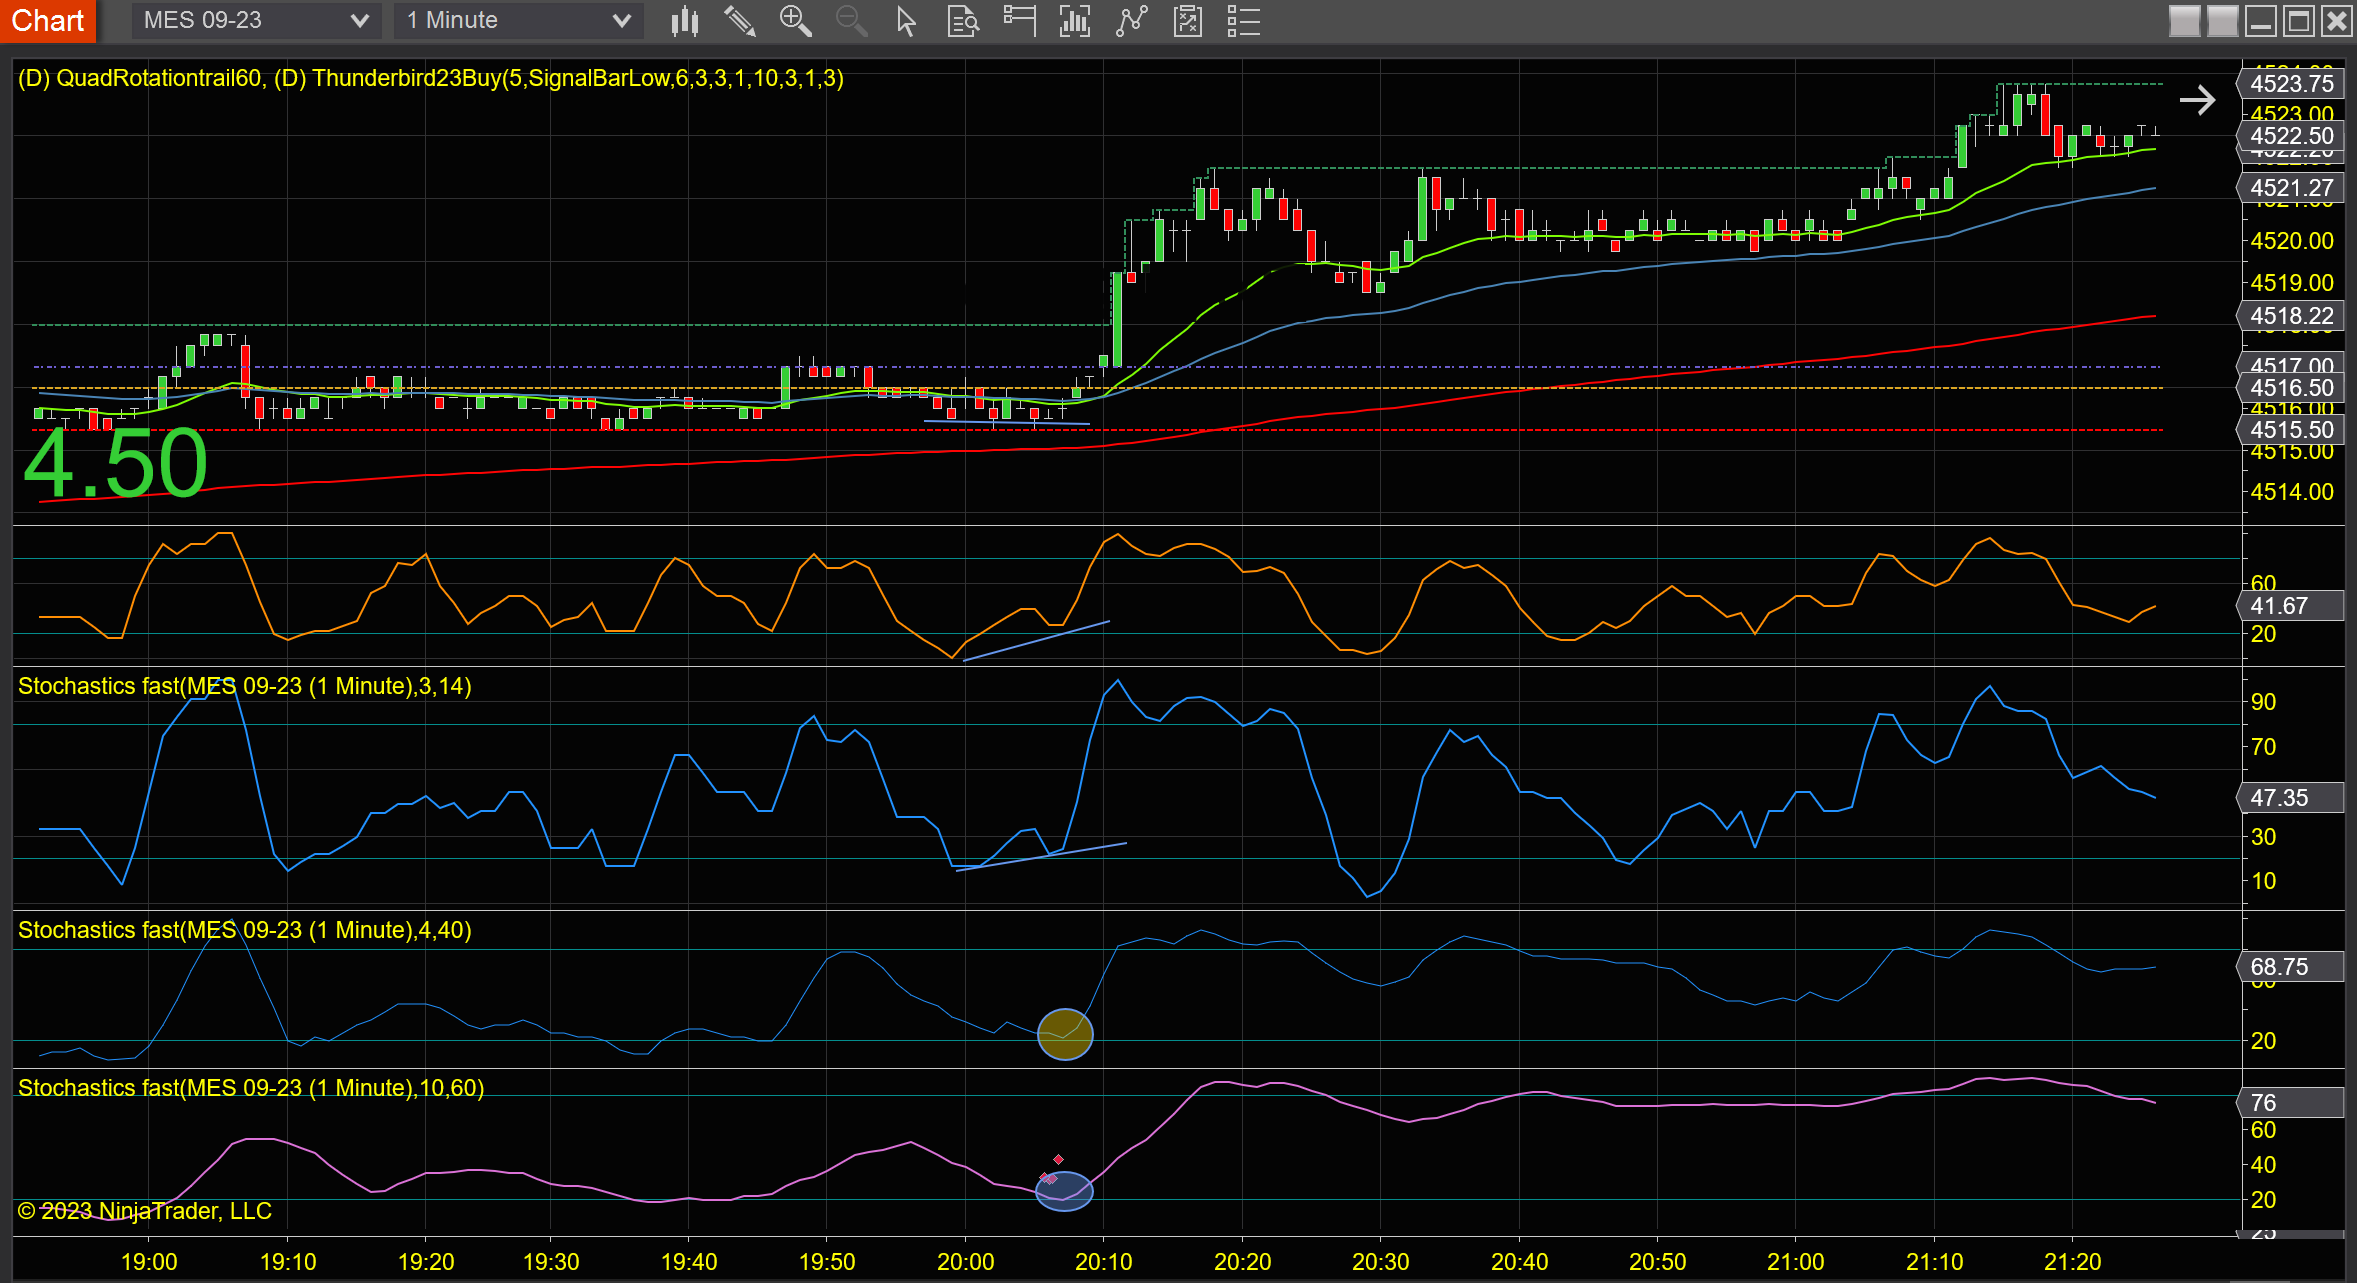Minimize the chart window
Viewport: 2357px width, 1283px height.
(2260, 21)
